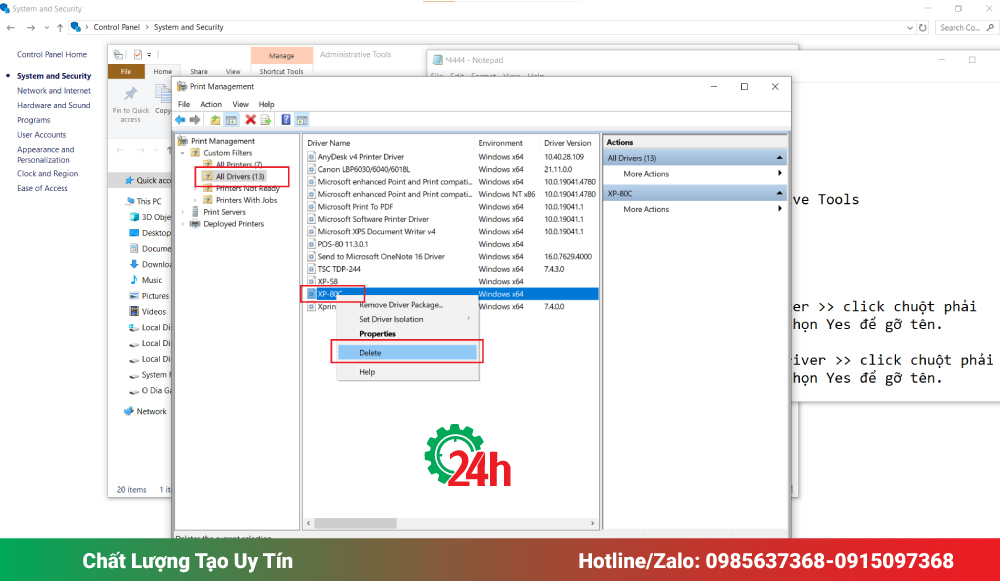Select All Drivers (13) in the tree
The height and width of the screenshot is (581, 1000).
[240, 177]
